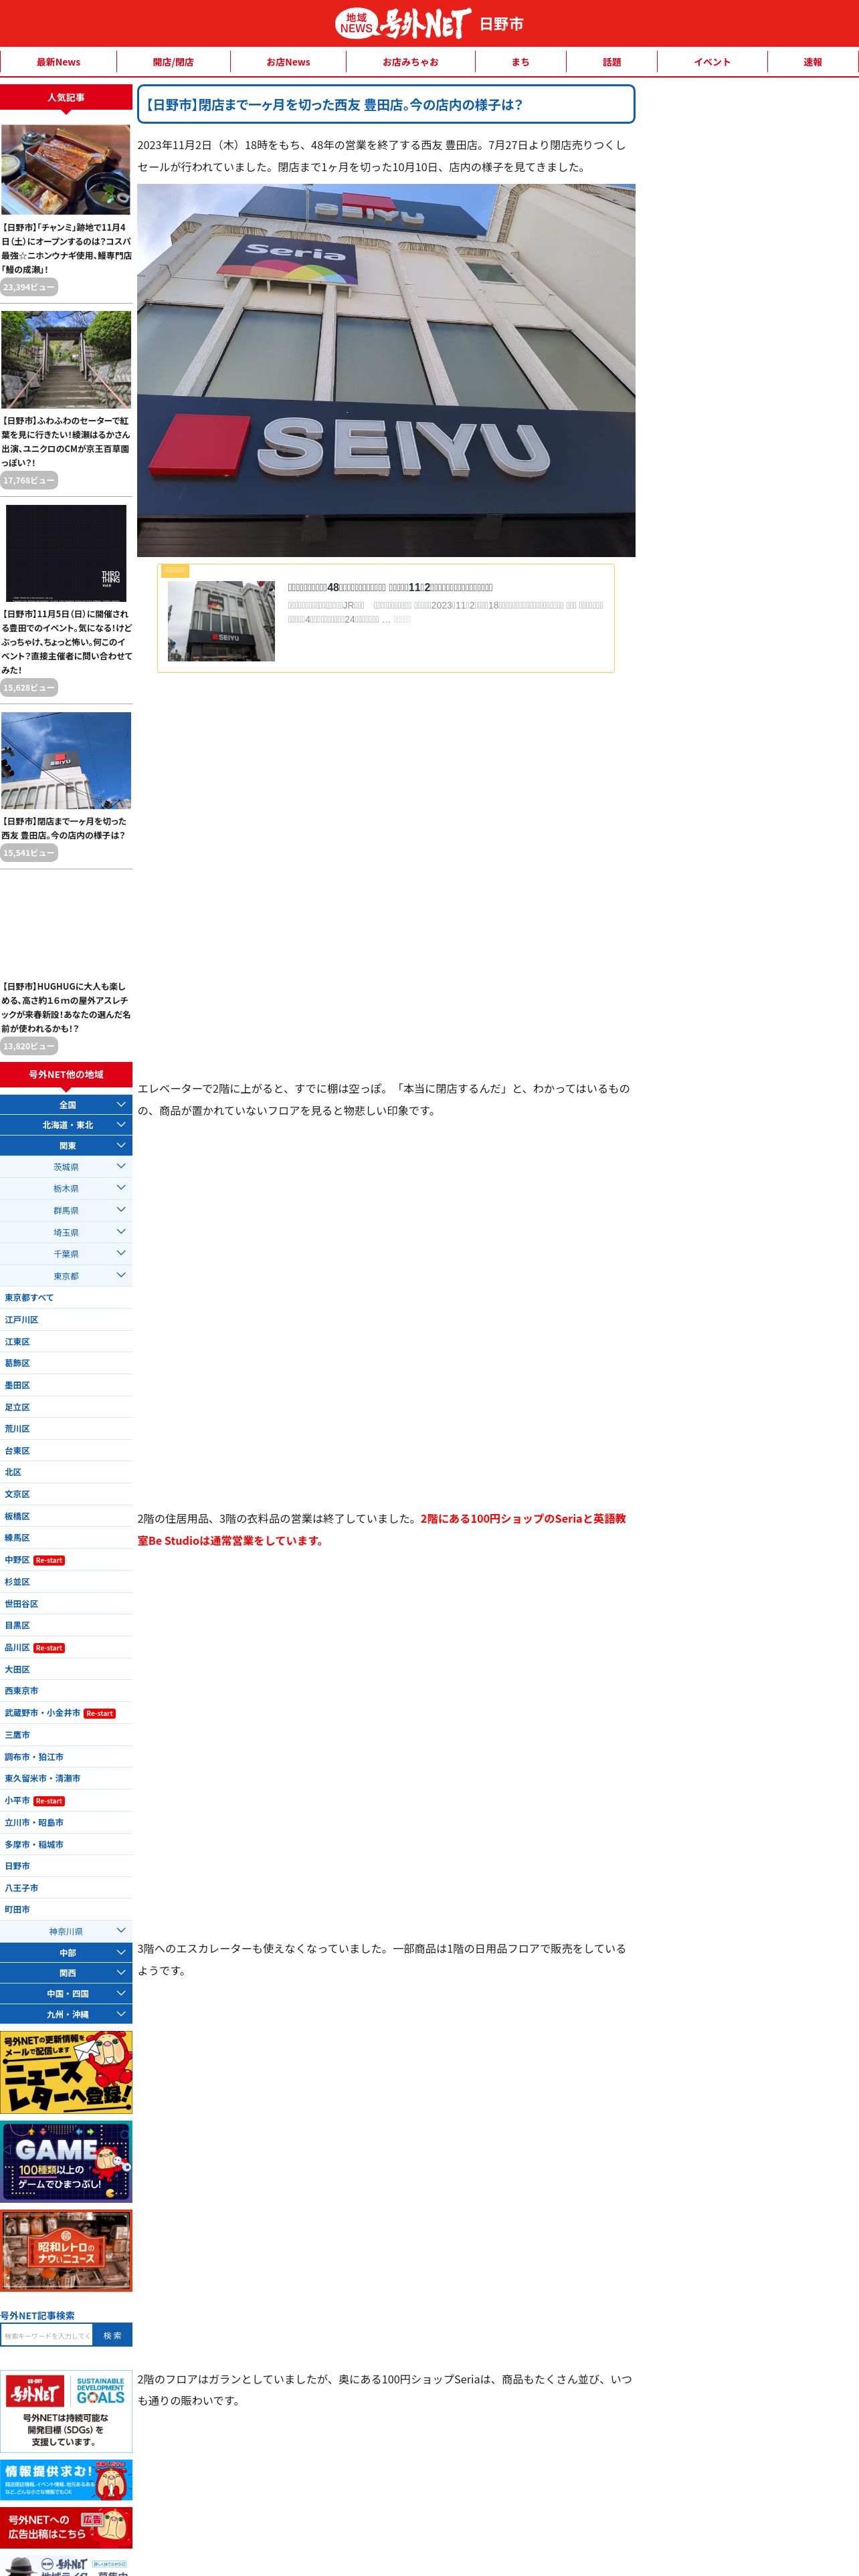
Task: Click the article headline about 西友 豊田店
Action: point(386,104)
